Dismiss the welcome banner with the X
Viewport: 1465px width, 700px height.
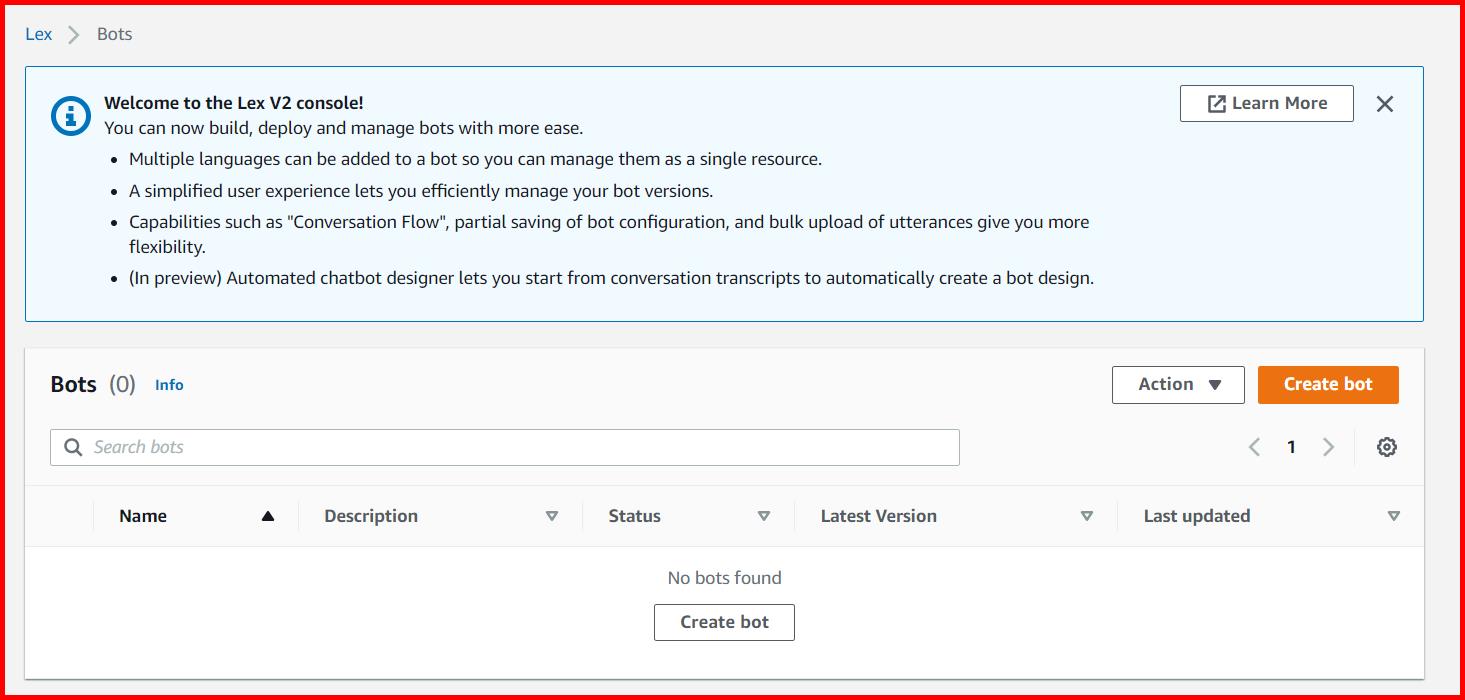(1385, 103)
